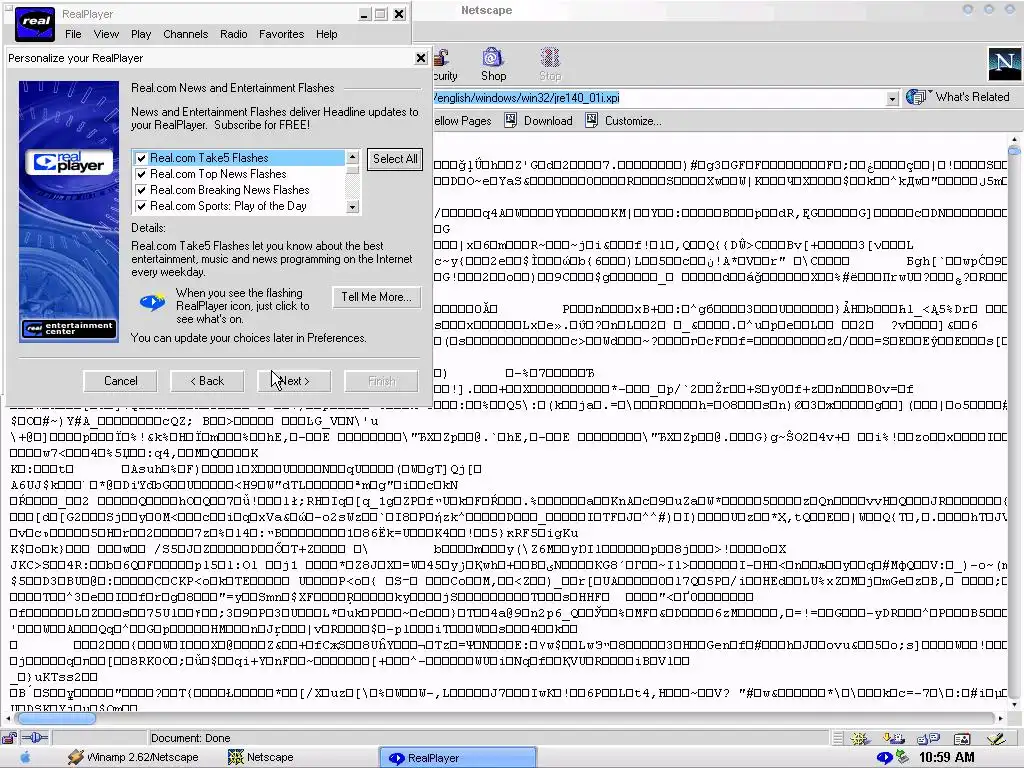Open the Netscape URL history dropdown arrow
1024x768 pixels.
tap(892, 99)
